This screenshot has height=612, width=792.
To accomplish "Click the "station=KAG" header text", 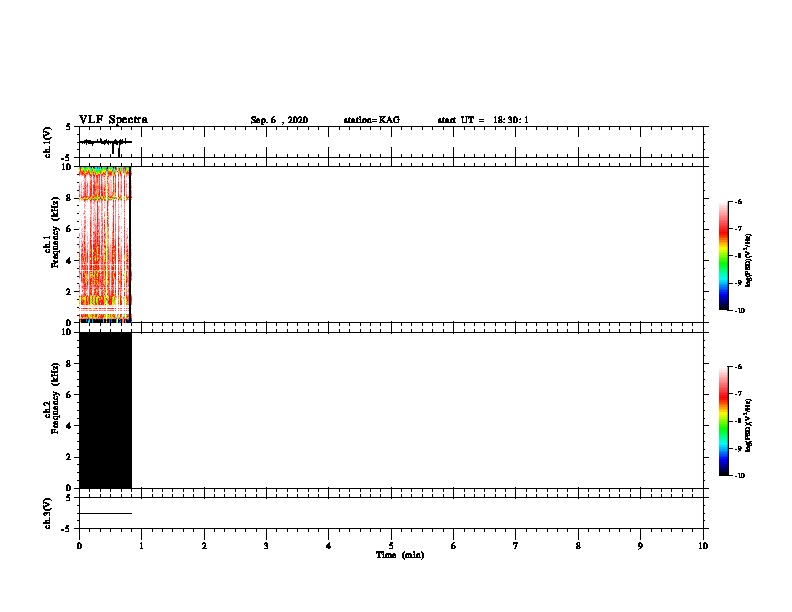I will [x=372, y=120].
